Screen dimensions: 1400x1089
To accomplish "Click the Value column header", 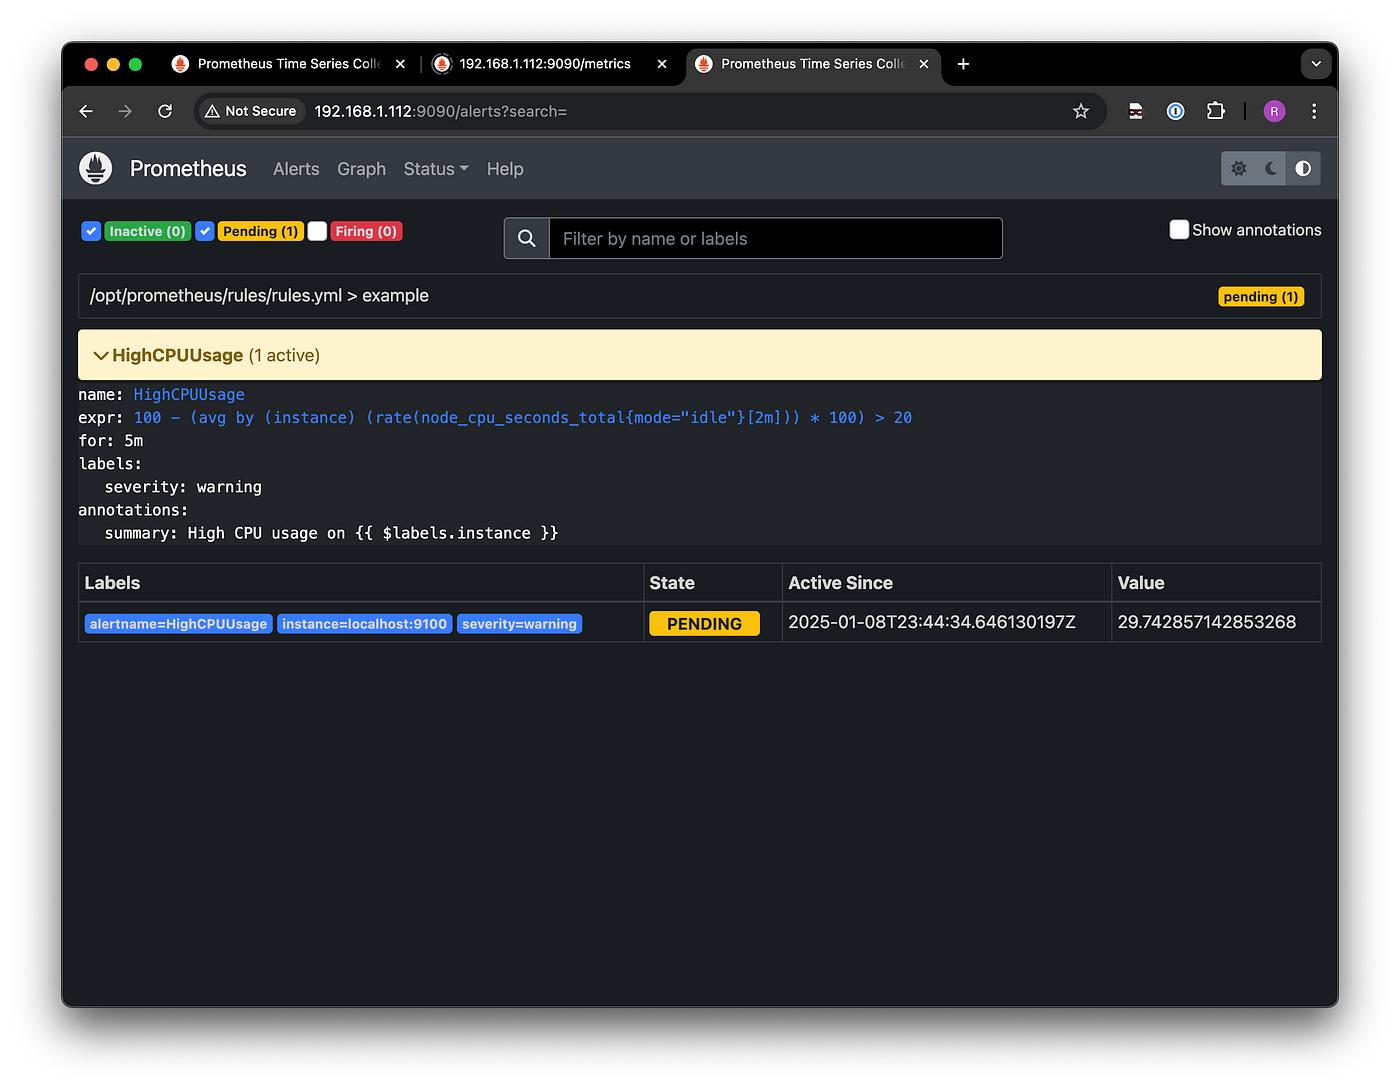I will coord(1141,583).
